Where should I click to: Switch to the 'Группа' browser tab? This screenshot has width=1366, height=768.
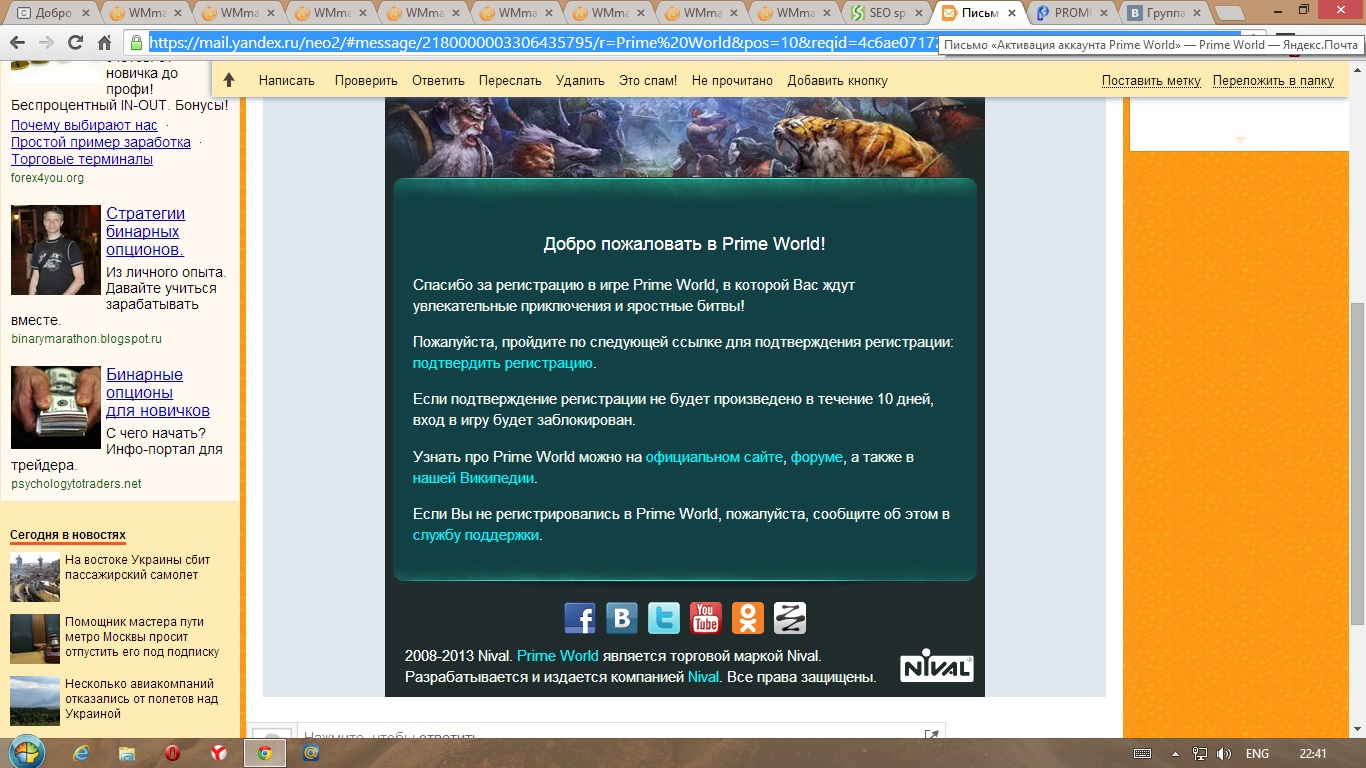tap(1165, 13)
